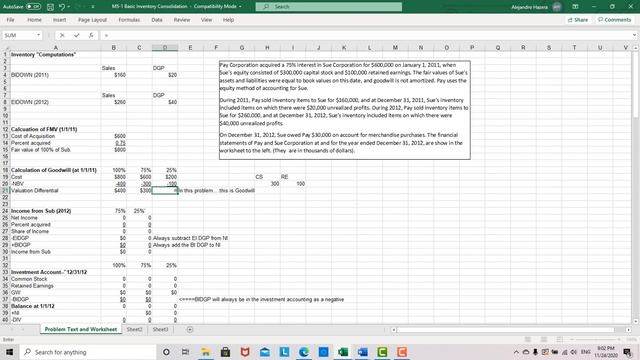The image size is (640, 360).
Task: Open the notification center icon
Action: 627,352
